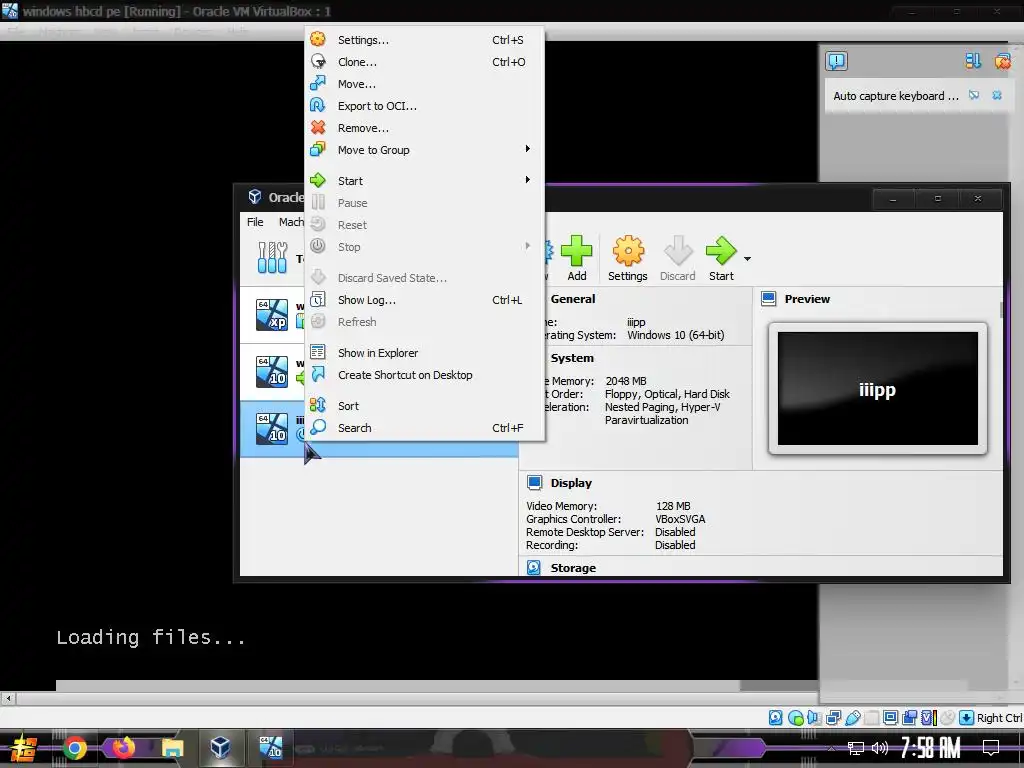Expand the Move to Group submenu arrow
This screenshot has height=768, width=1024.
528,149
